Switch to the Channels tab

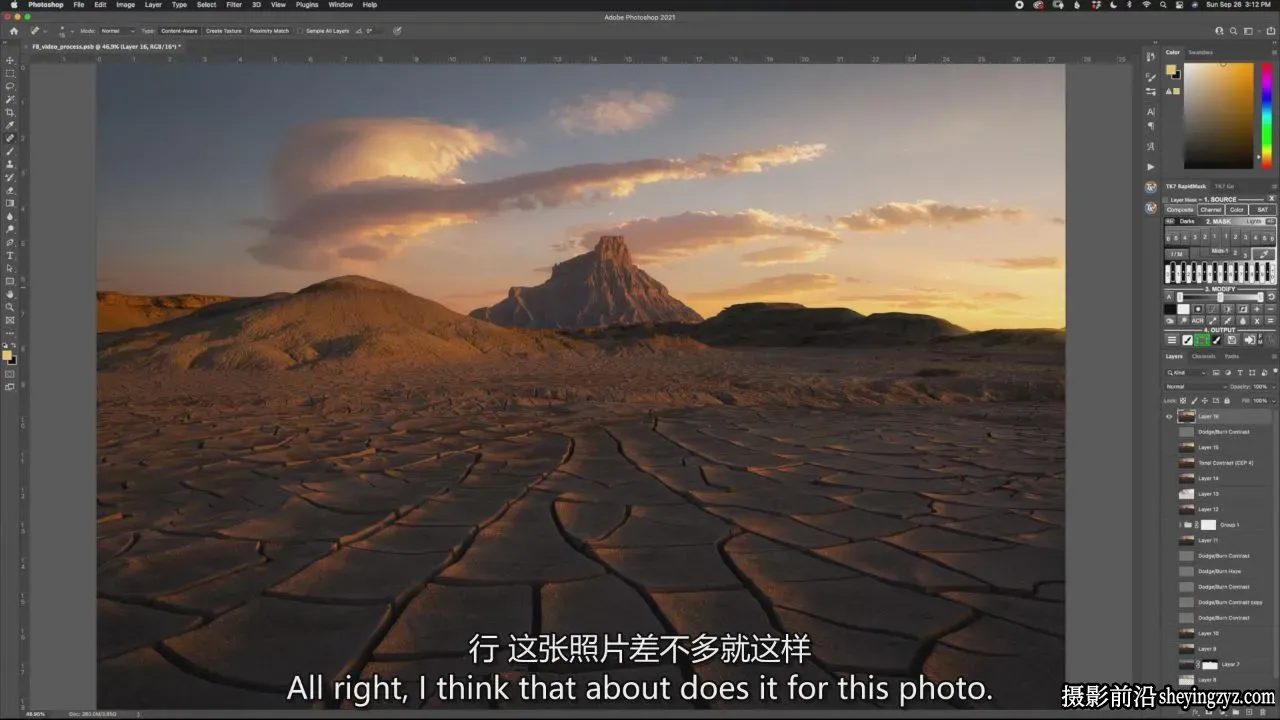1203,356
